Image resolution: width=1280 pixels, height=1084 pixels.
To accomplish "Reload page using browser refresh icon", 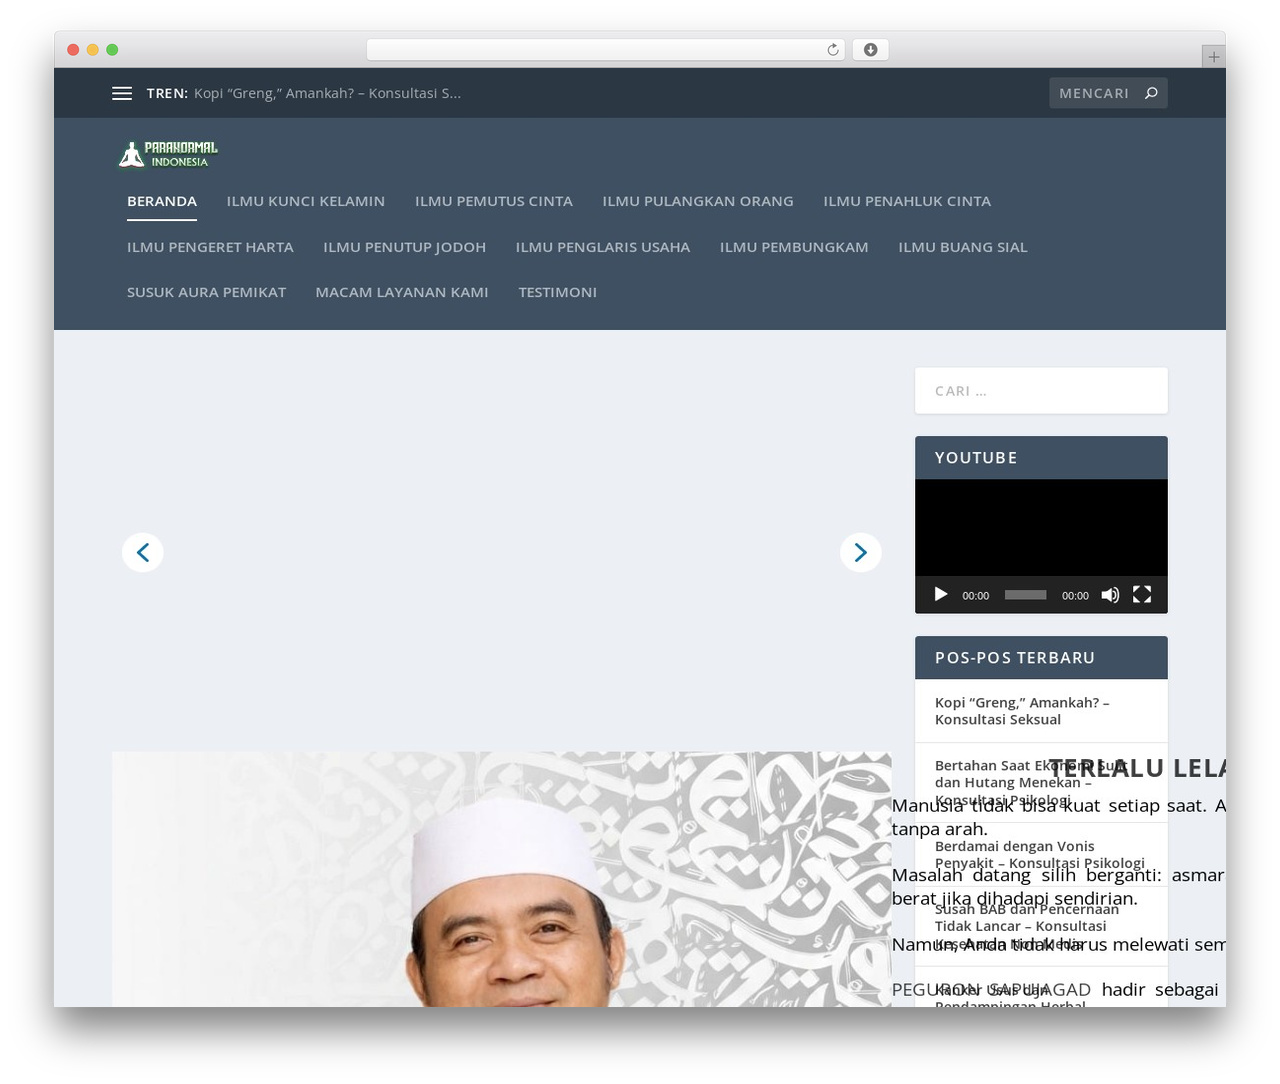I will pyautogui.click(x=833, y=50).
